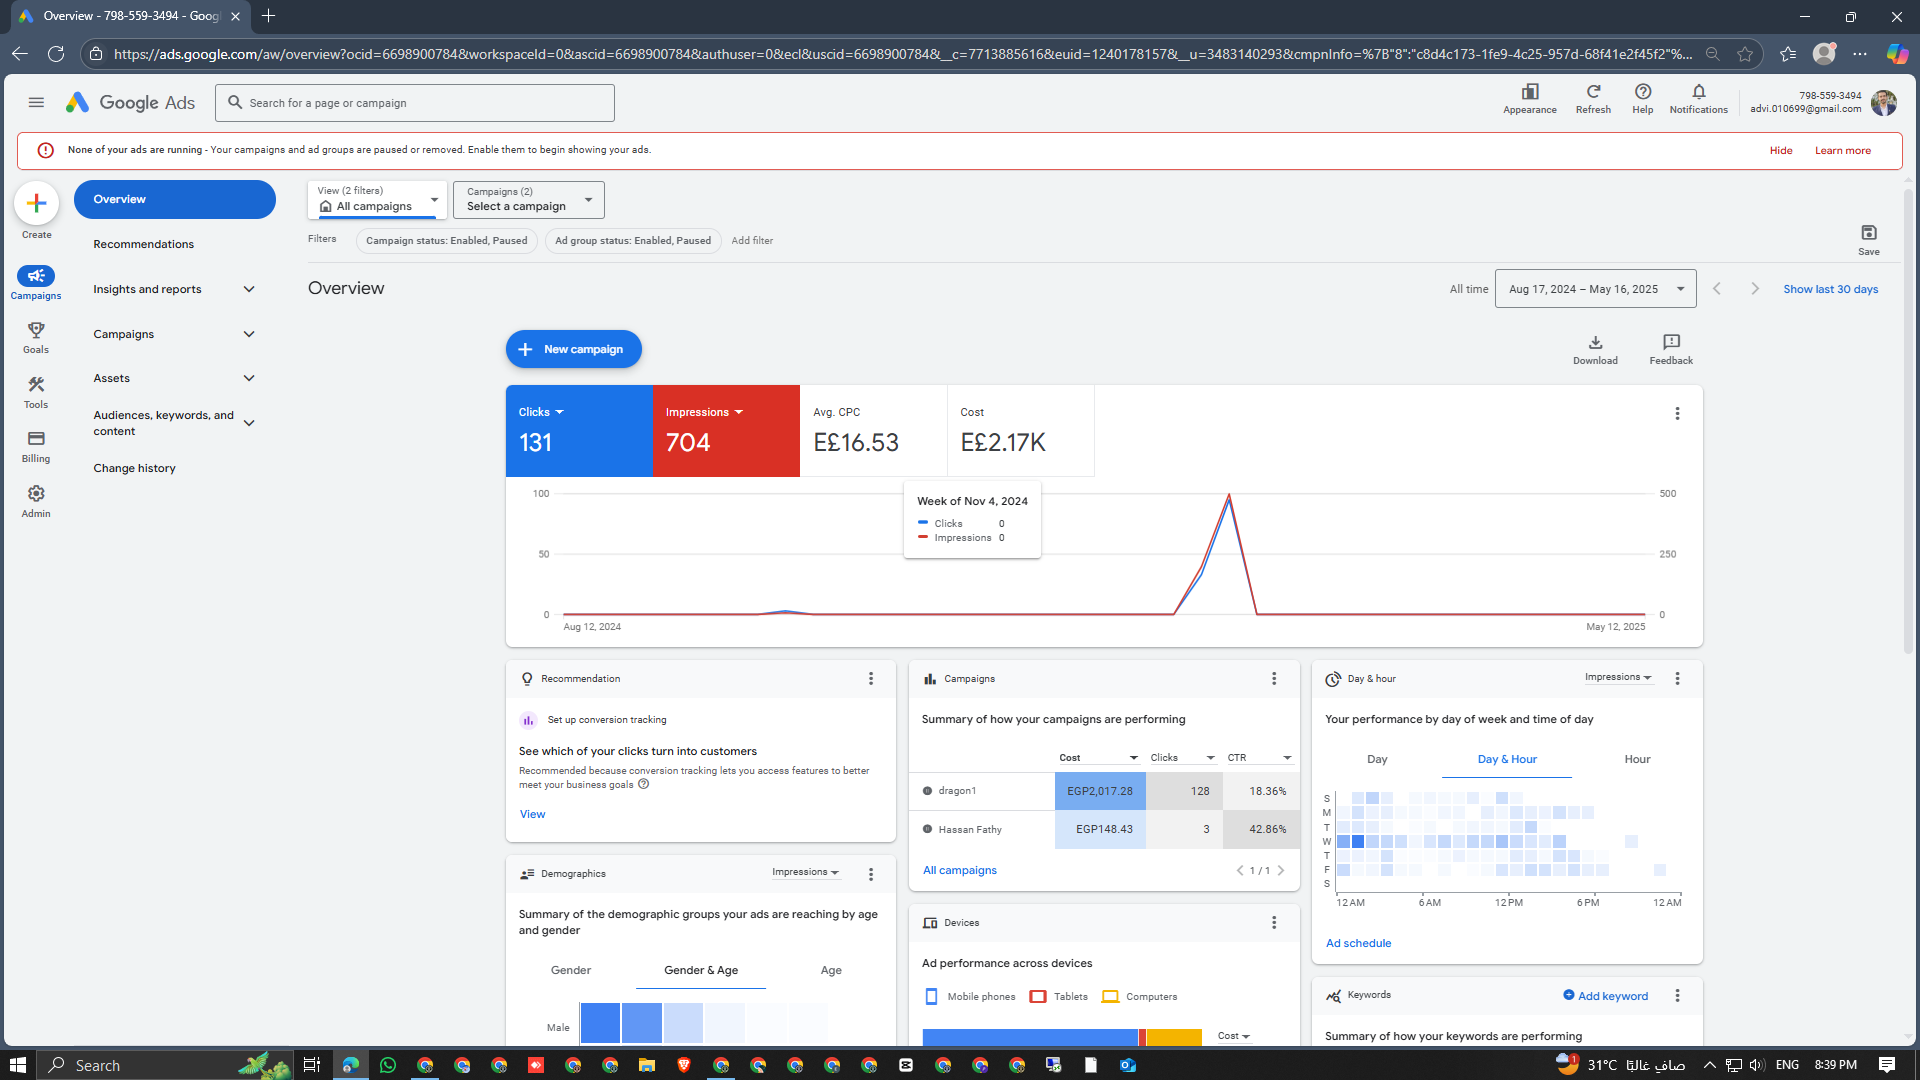
Task: Open the Ad schedule link
Action: [1358, 943]
